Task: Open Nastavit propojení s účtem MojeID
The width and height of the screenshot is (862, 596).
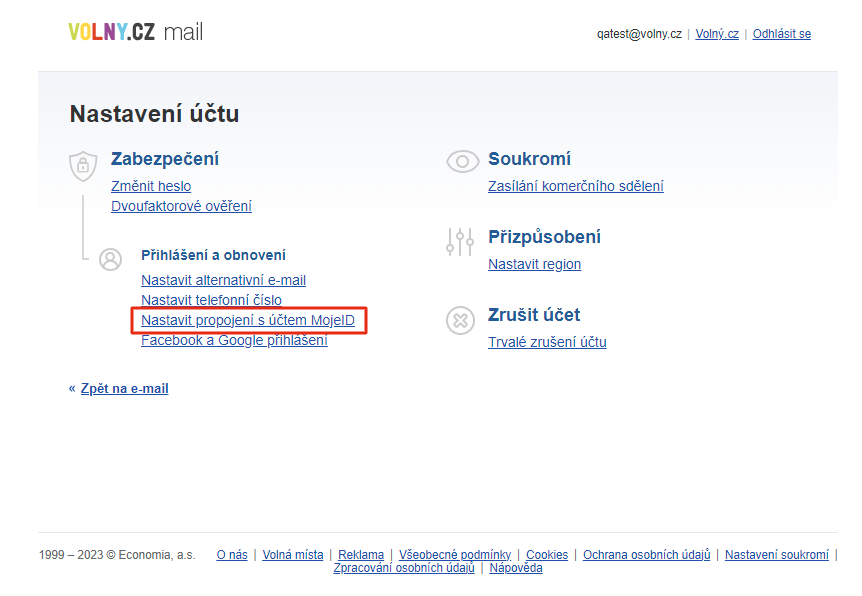Action: click(248, 321)
